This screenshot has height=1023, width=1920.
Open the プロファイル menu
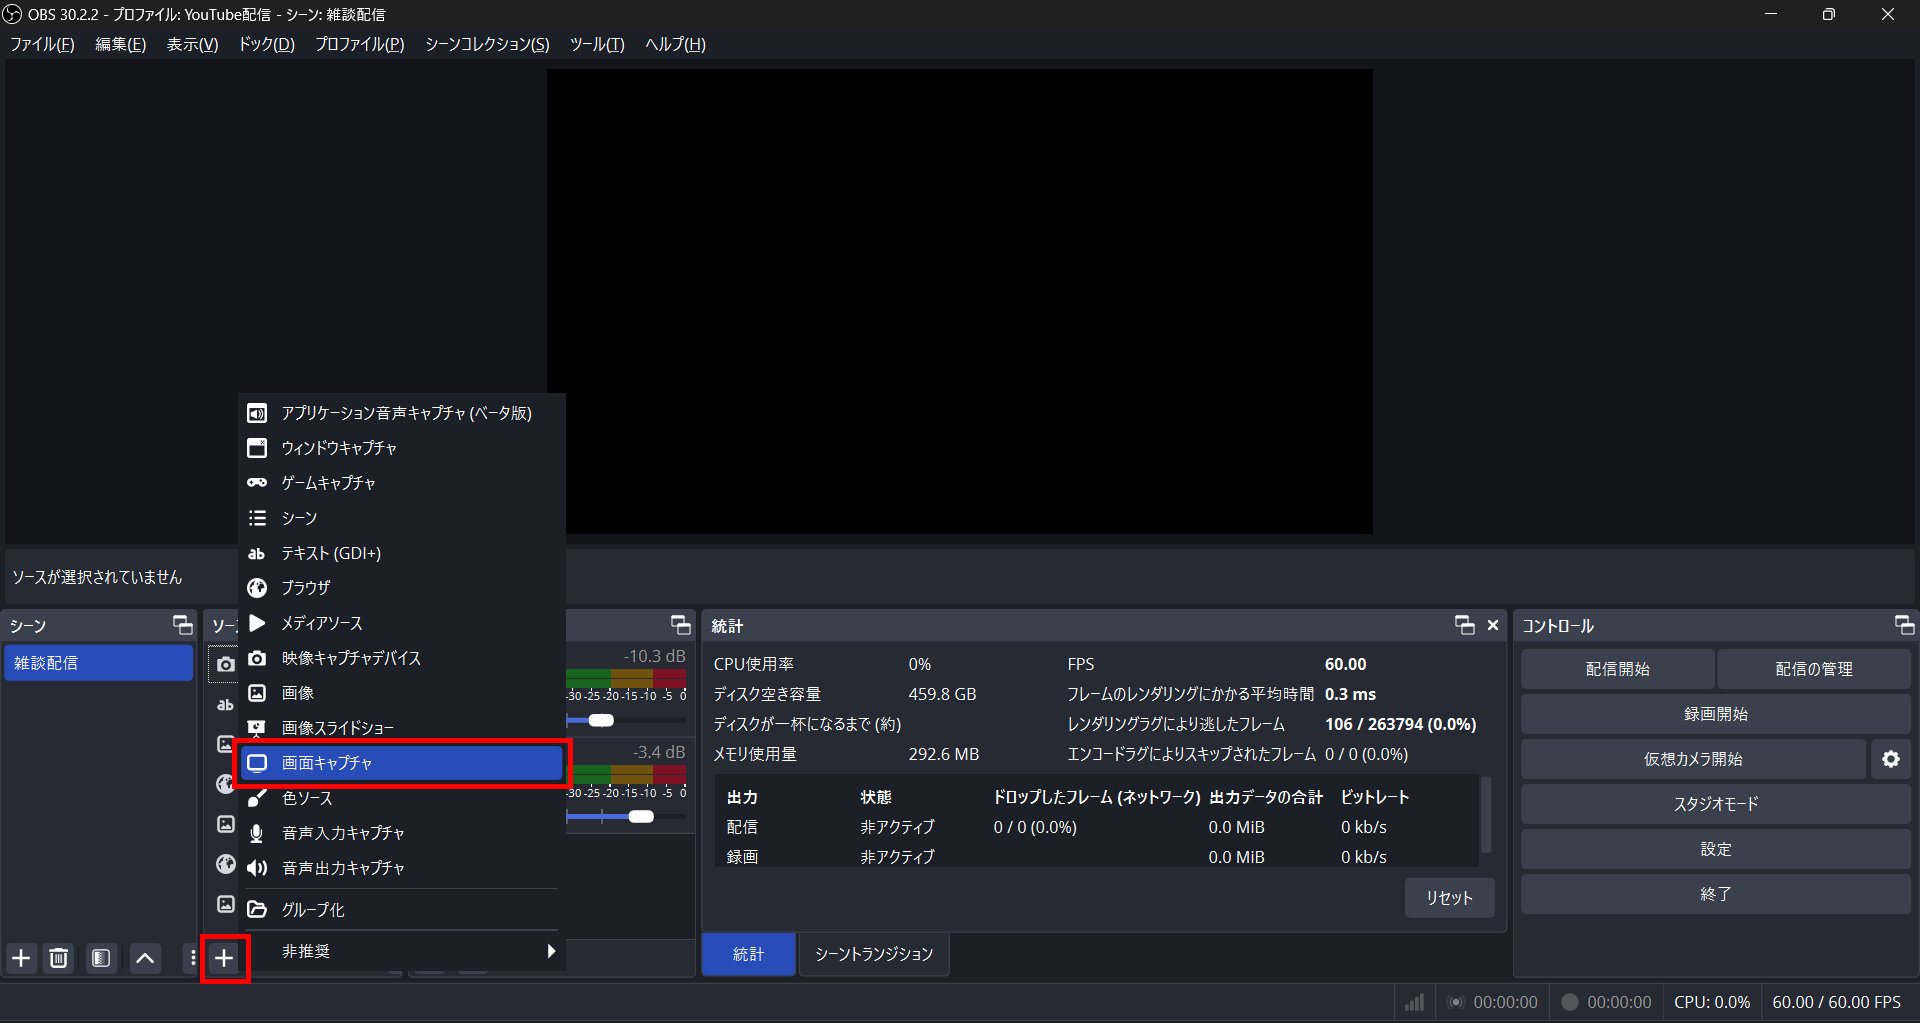point(359,44)
